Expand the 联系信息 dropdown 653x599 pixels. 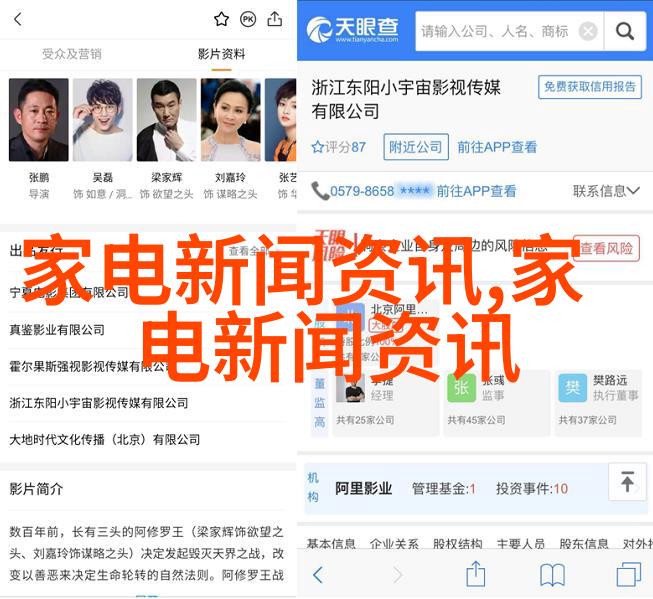(606, 191)
